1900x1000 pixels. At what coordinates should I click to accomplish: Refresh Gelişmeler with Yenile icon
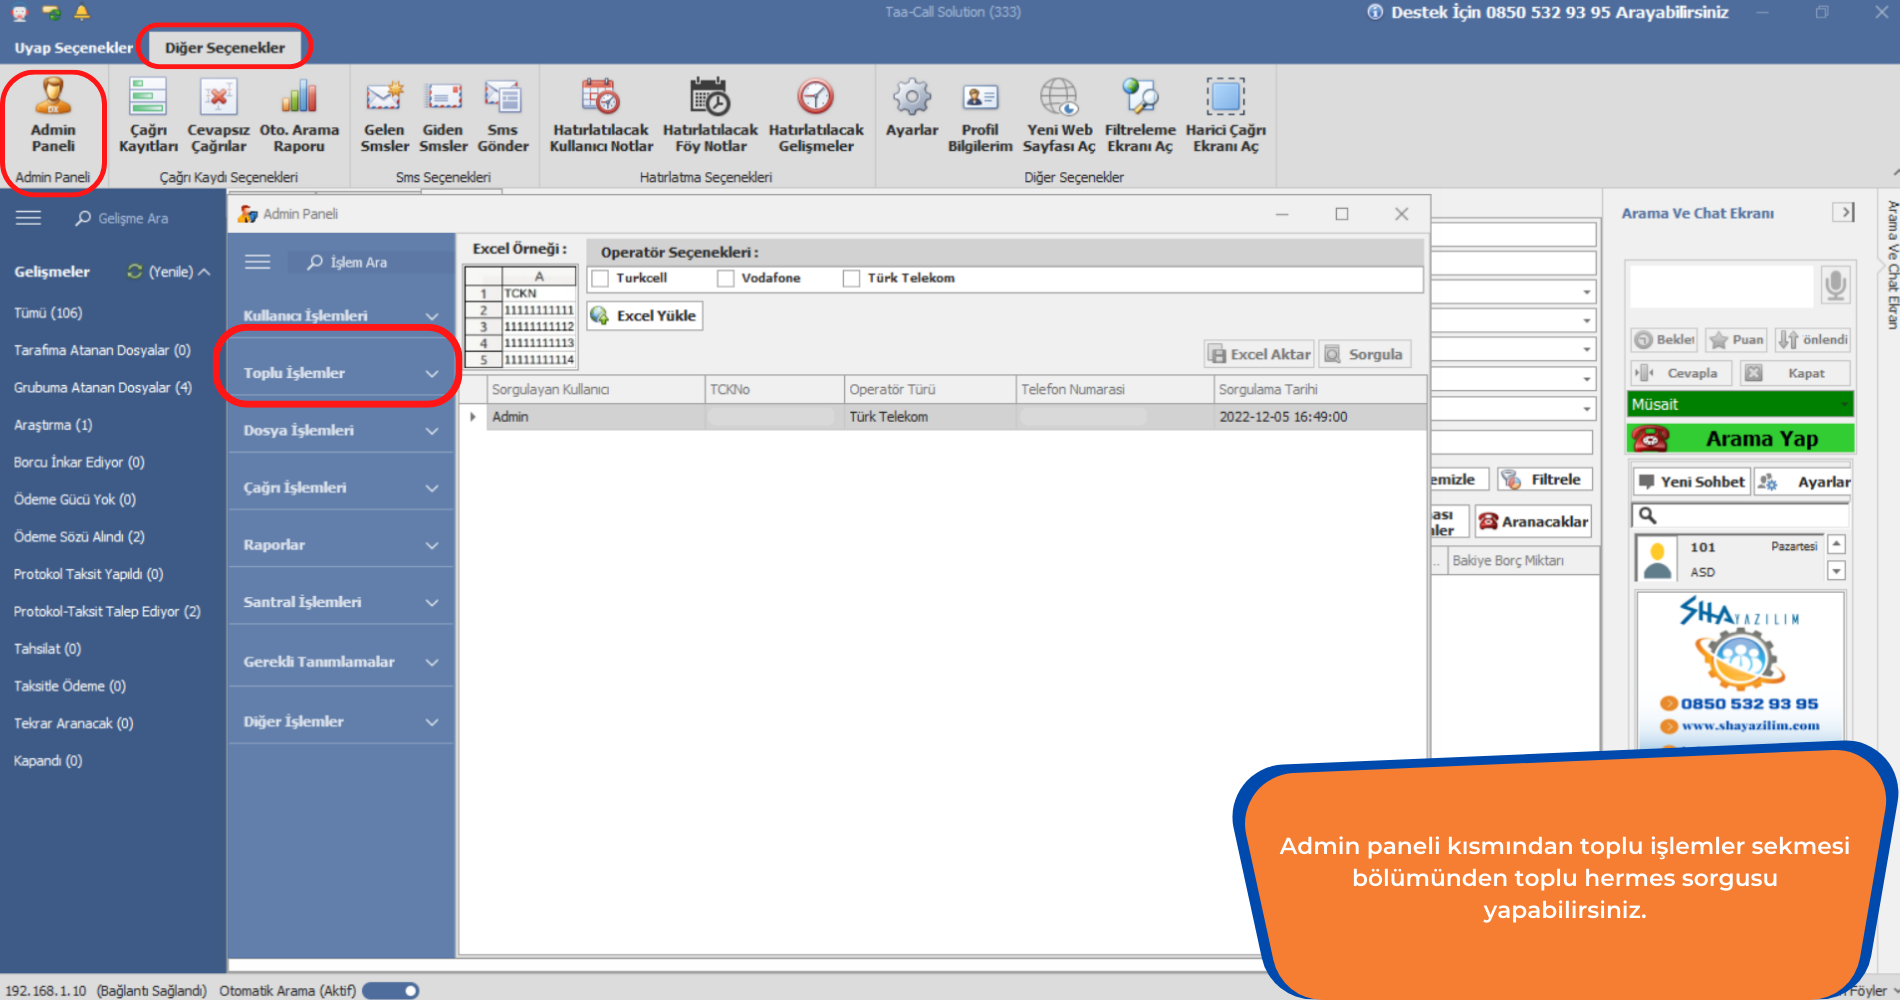point(135,271)
